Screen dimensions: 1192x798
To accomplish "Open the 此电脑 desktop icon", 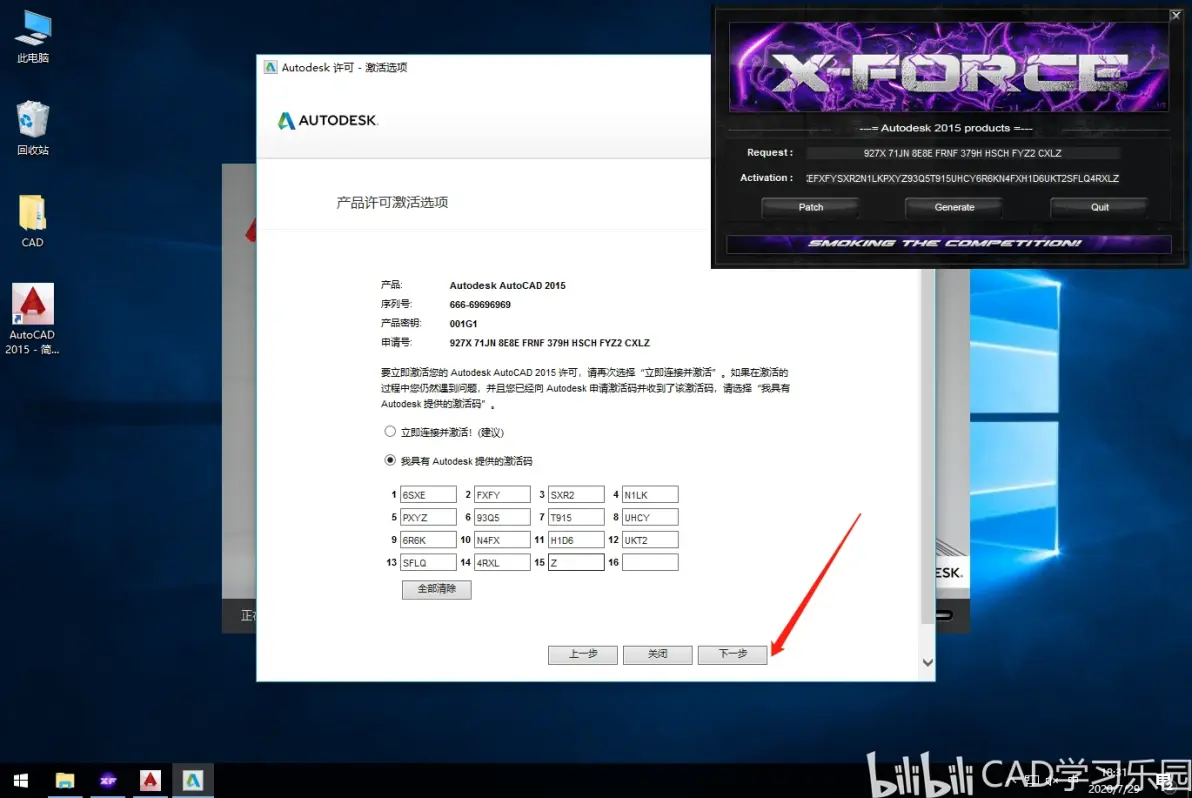I will point(33,36).
